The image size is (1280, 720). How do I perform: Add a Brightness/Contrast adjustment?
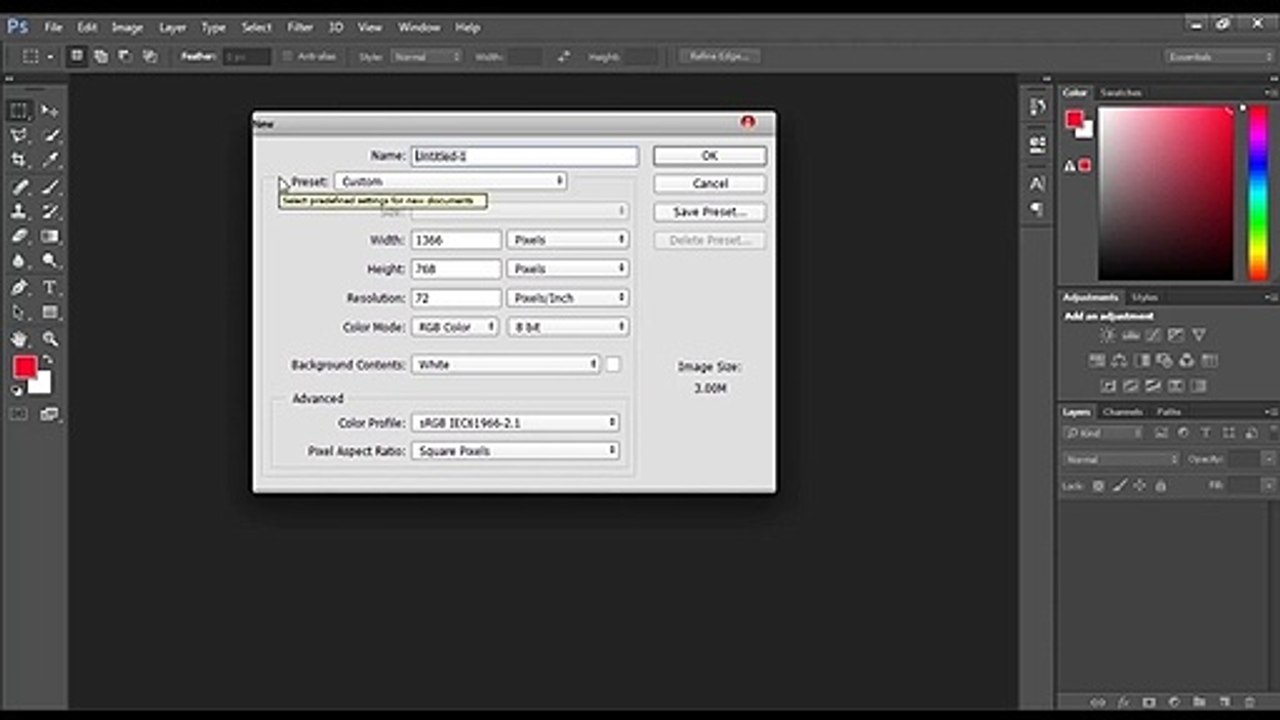click(1108, 335)
